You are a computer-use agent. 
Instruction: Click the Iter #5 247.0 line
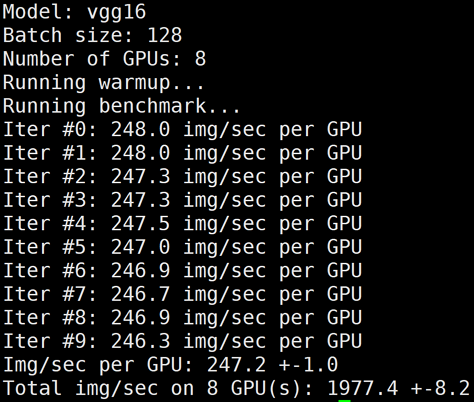[x=182, y=248]
